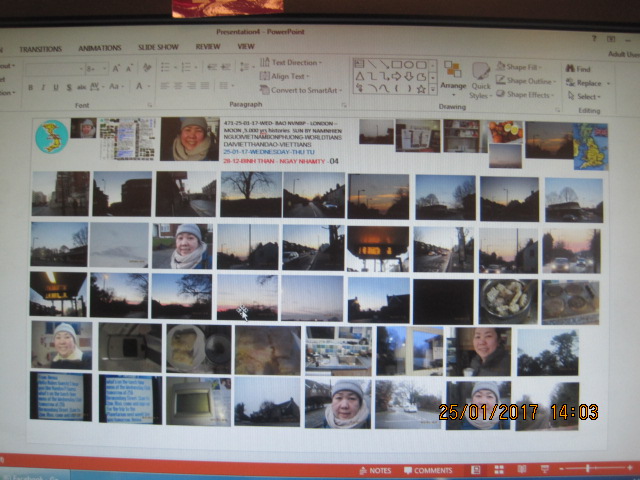Click the zoom slider handle
Screen dimensions: 640x480
point(588,469)
